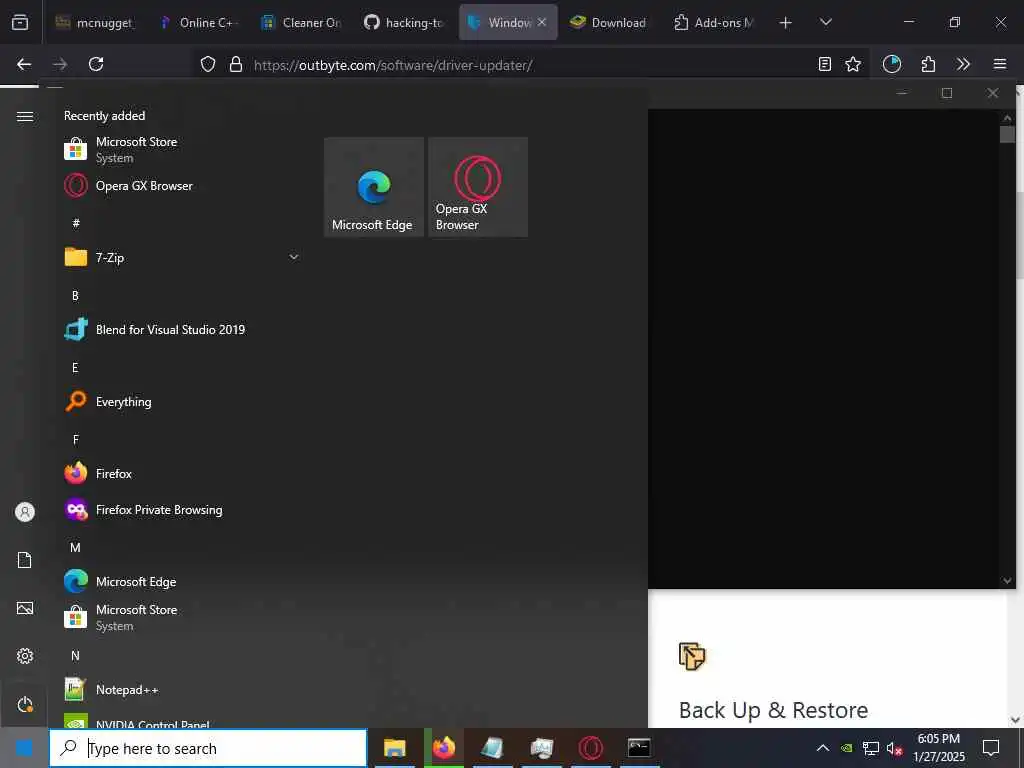This screenshot has width=1024, height=768.
Task: Reload the current page
Action: point(96,64)
